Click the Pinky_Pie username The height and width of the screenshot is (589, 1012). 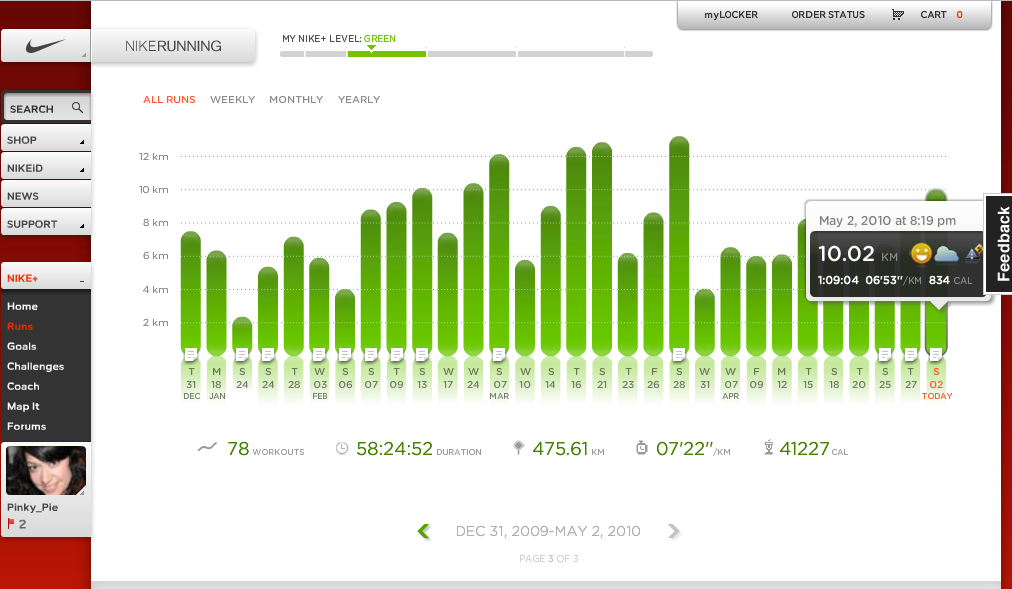[x=32, y=507]
